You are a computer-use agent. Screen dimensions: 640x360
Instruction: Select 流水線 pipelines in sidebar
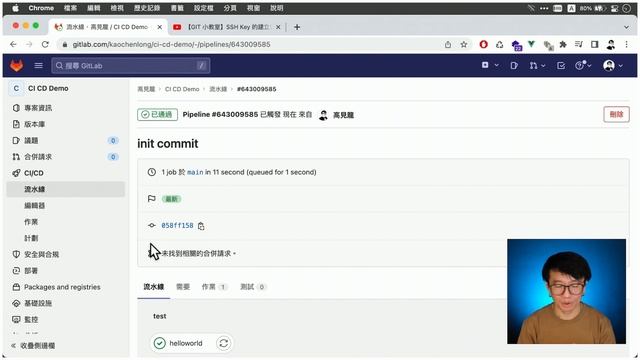click(x=65, y=189)
